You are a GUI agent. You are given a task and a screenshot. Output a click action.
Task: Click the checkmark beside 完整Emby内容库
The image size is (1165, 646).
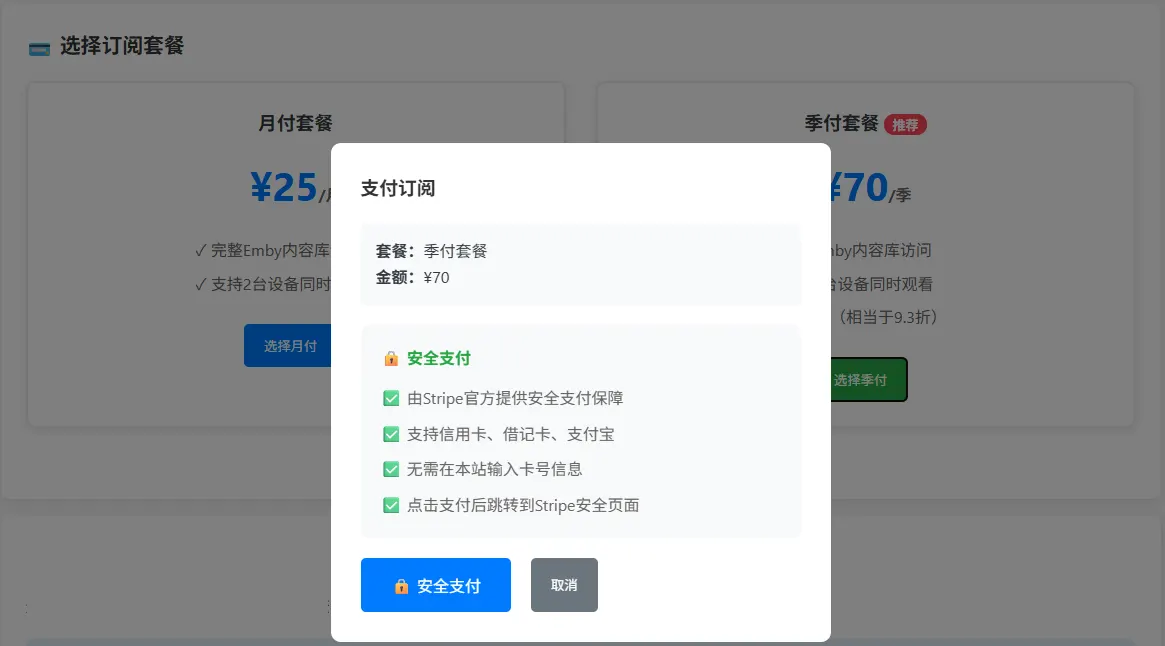198,250
